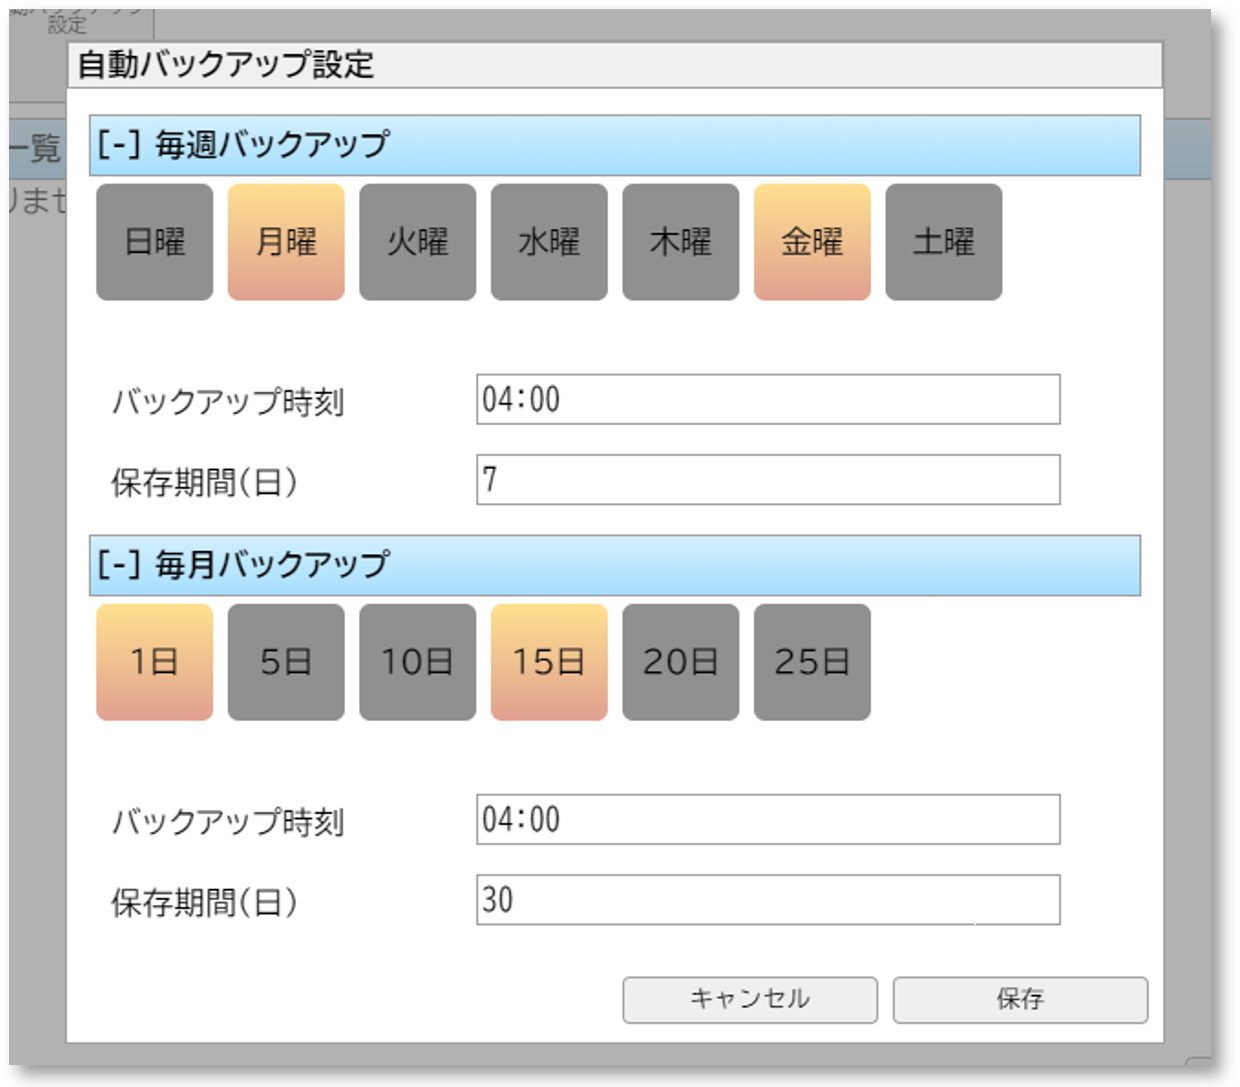Screen dimensions: 1240x1087
Task: Deselect 月曜 (Monday) from weekly backup
Action: click(x=285, y=241)
